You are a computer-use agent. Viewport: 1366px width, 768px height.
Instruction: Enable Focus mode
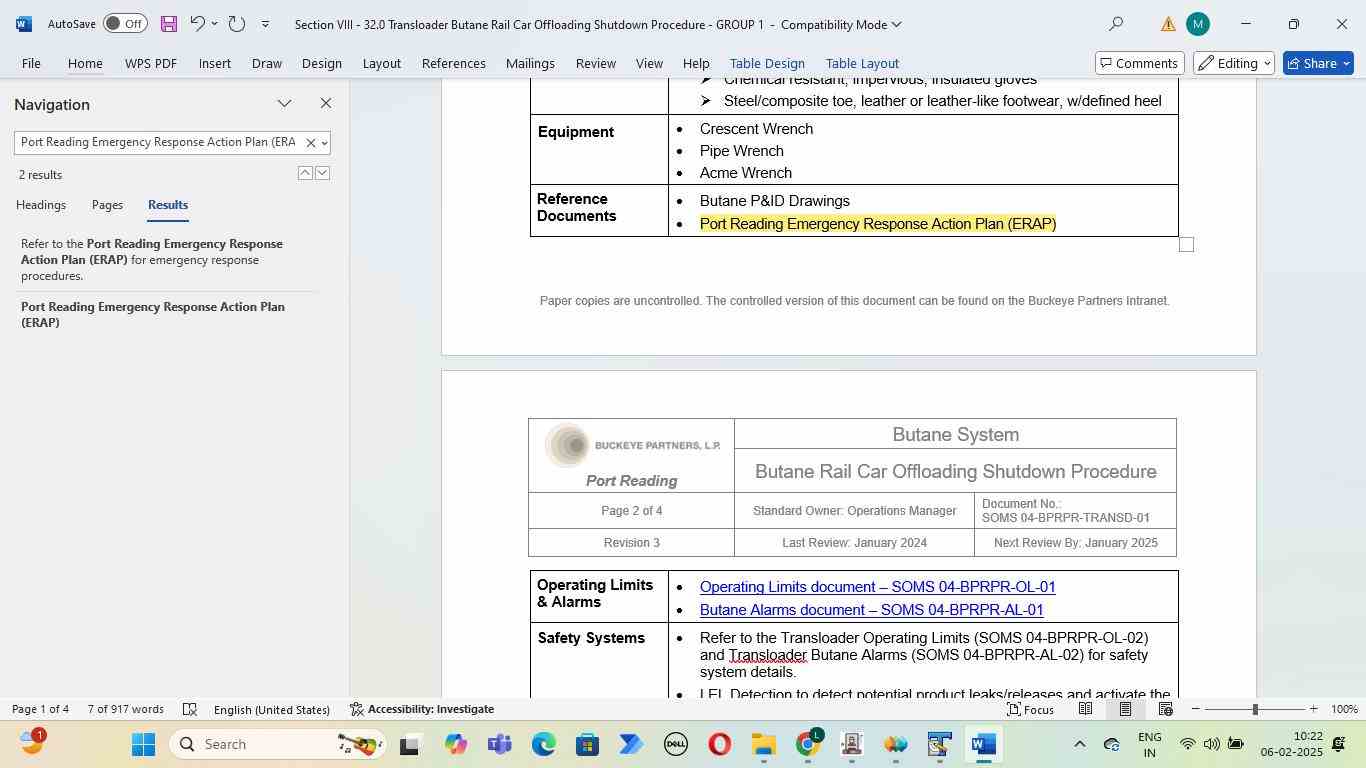1030,709
